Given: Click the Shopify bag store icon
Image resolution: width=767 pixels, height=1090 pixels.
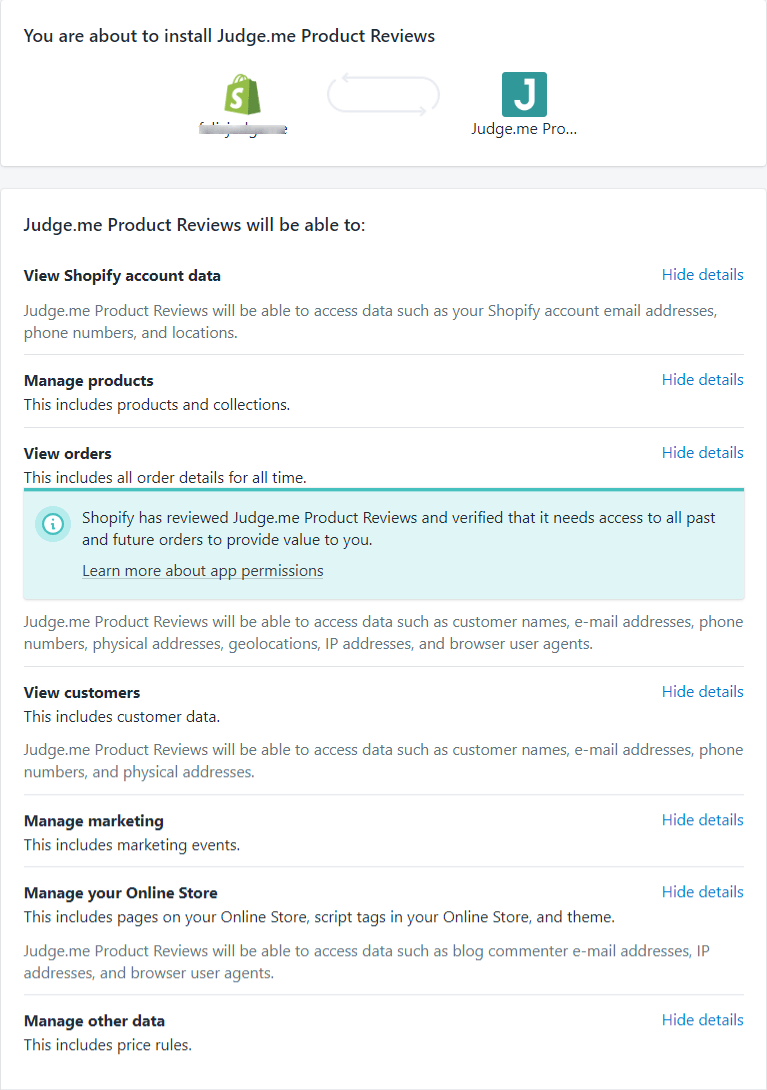Looking at the screenshot, I should [242, 95].
